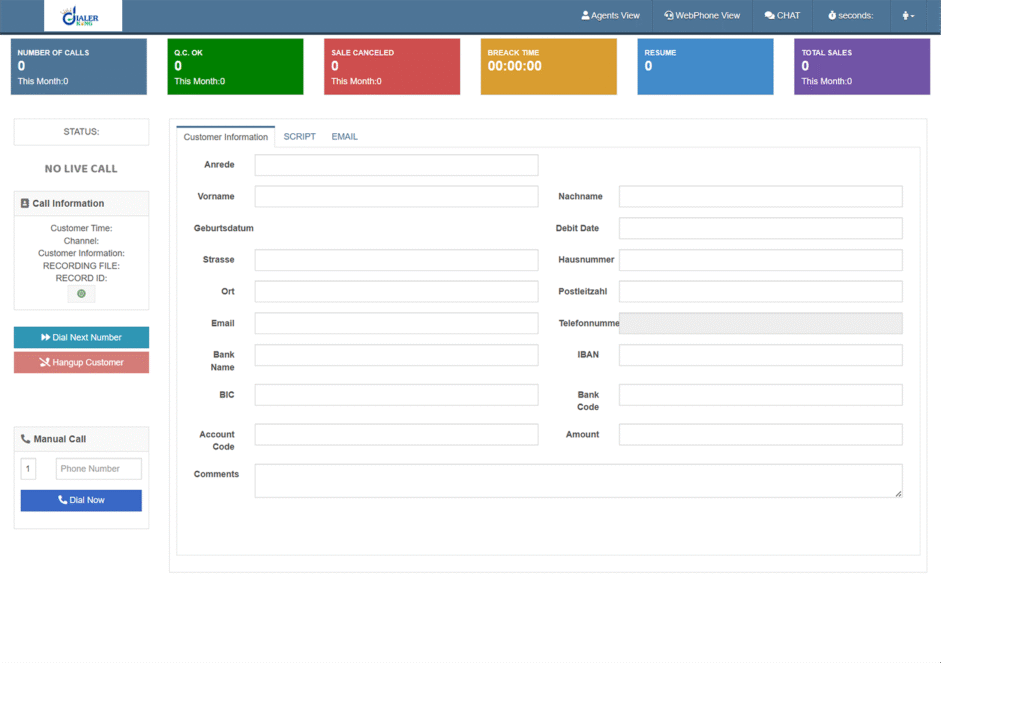Image resolution: width=1024 pixels, height=719 pixels.
Task: Click the country code field with 1
Action: pyautogui.click(x=28, y=469)
